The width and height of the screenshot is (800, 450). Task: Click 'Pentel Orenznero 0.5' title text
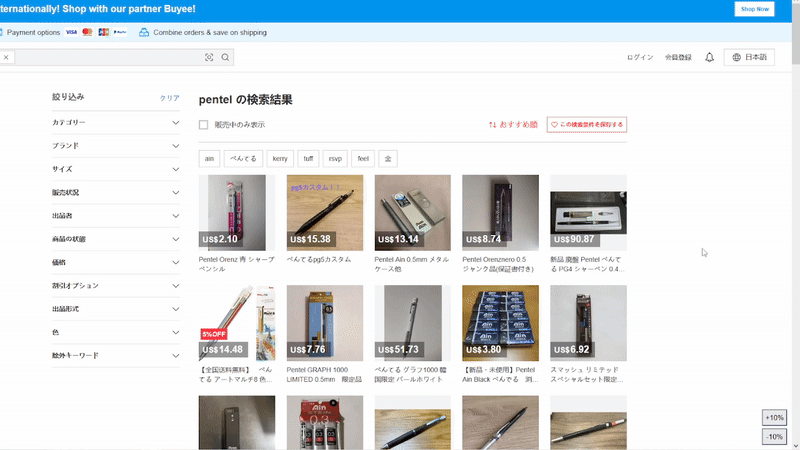(494, 260)
